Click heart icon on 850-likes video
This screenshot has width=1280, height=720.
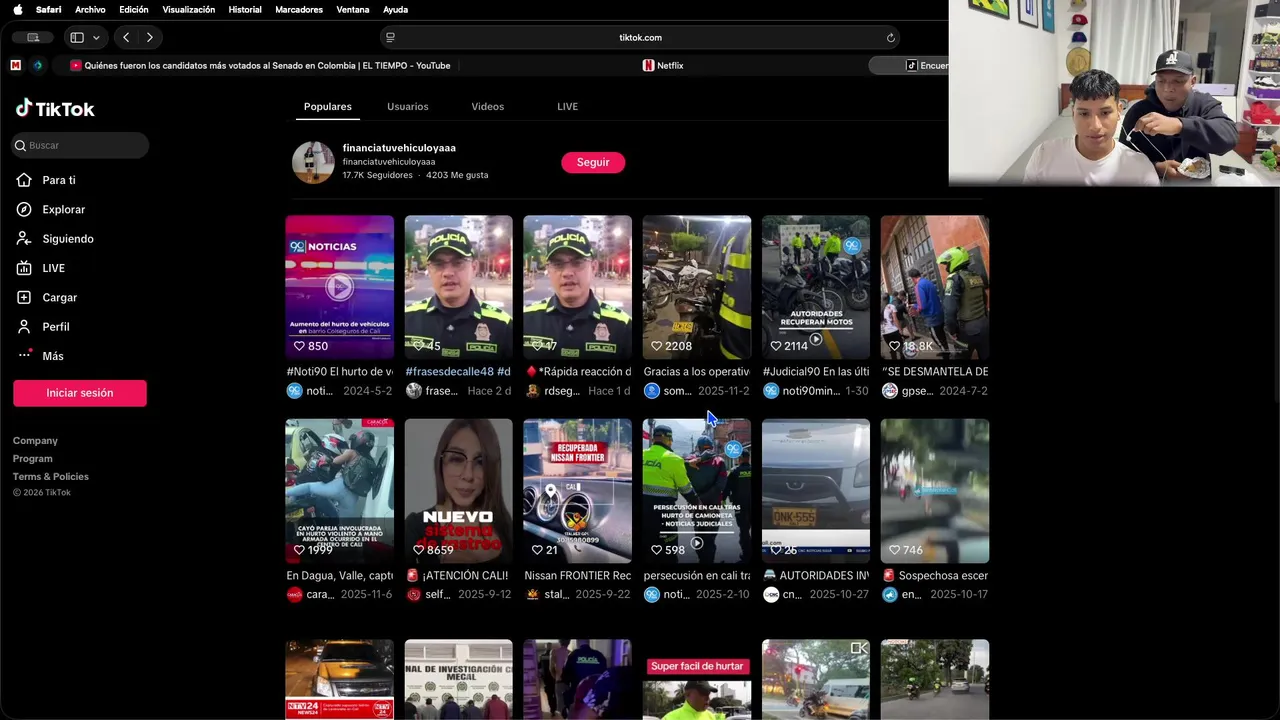point(299,346)
